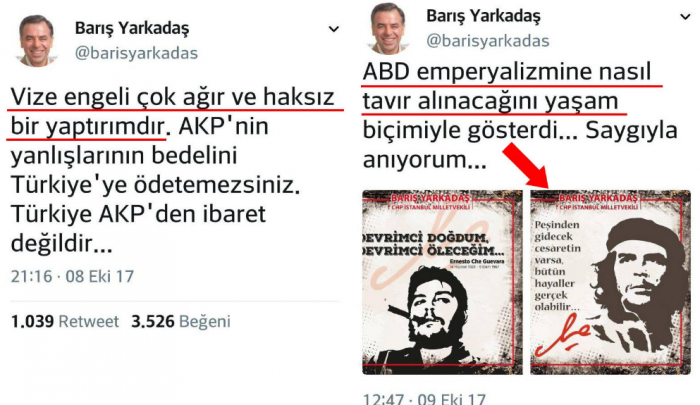View the 3.526 Beğeni likes list
This screenshot has height=405, width=700.
(x=181, y=321)
